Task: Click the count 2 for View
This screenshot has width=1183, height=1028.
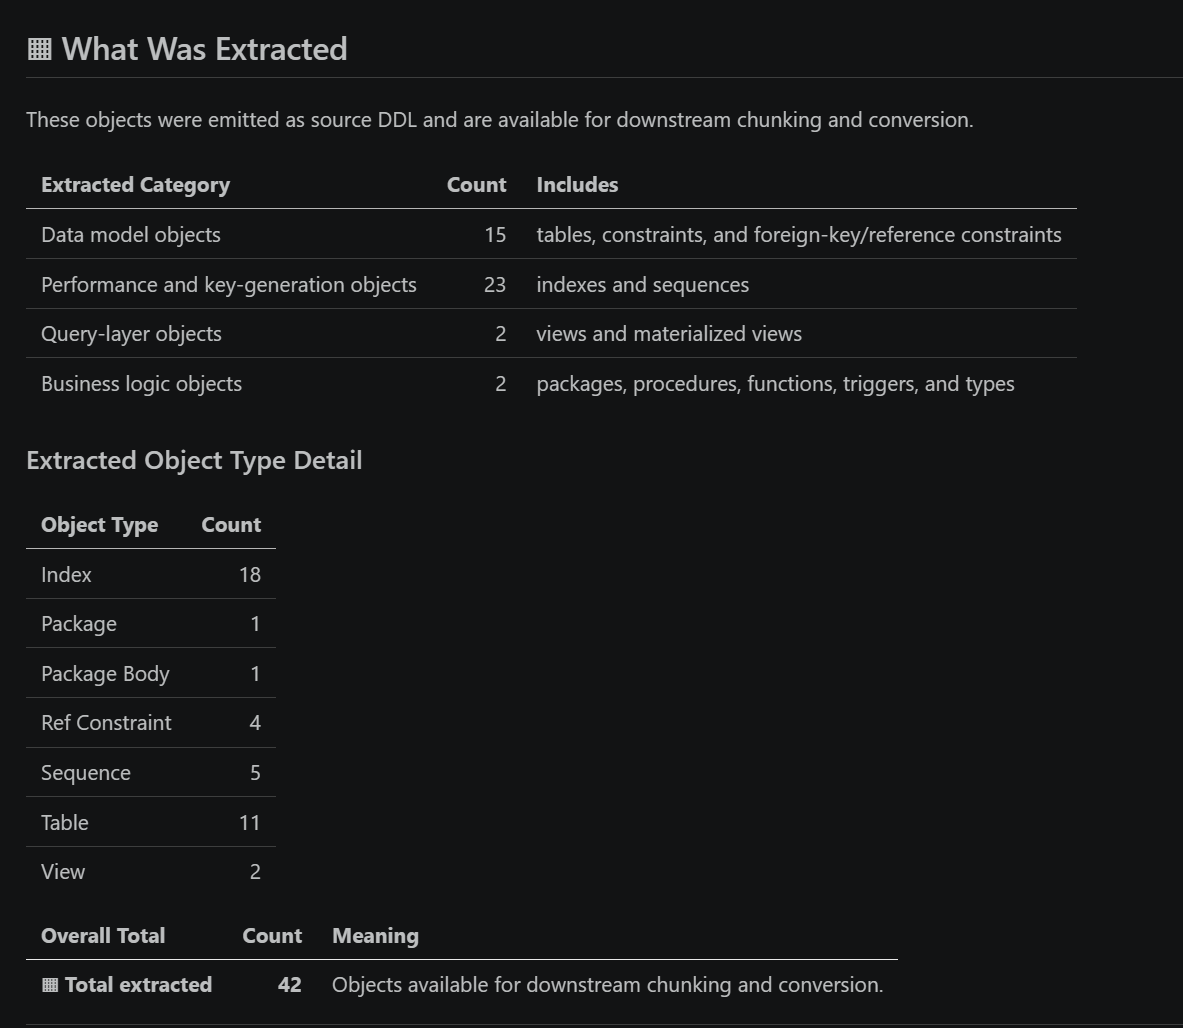Action: [255, 871]
